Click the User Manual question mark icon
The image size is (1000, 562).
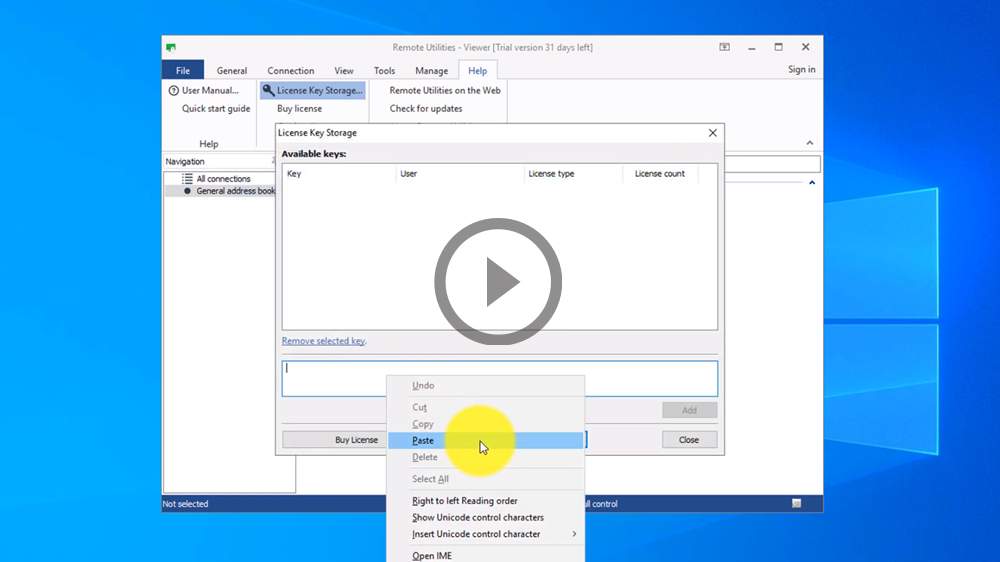pyautogui.click(x=173, y=91)
